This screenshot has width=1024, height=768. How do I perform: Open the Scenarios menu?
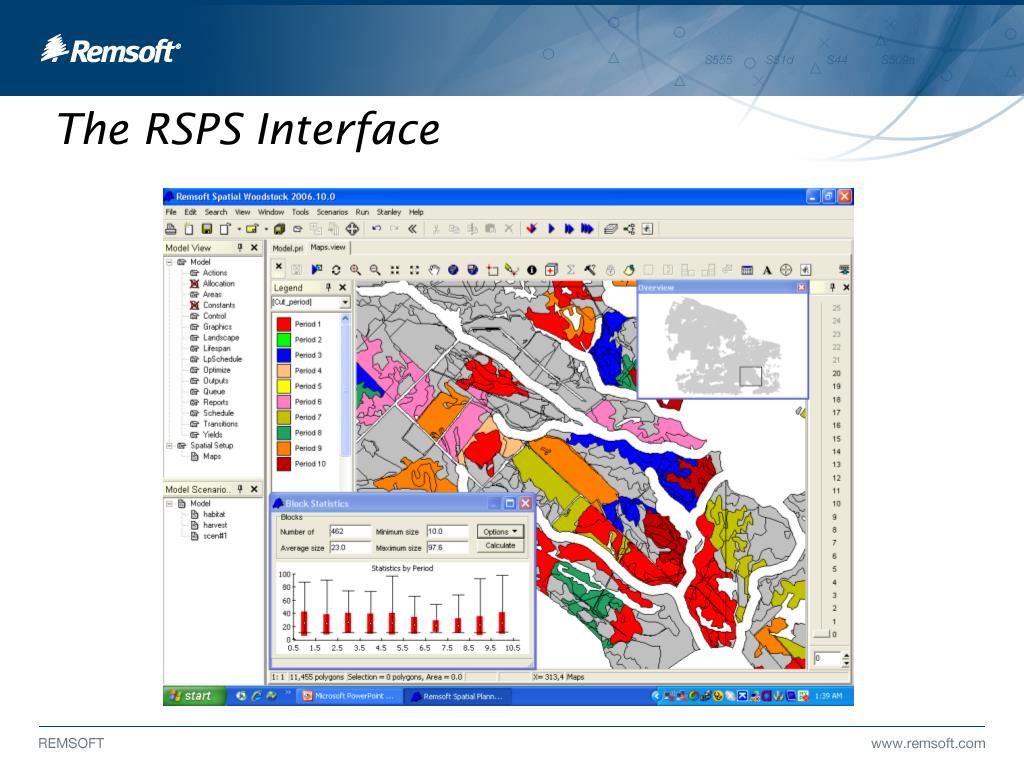click(332, 212)
